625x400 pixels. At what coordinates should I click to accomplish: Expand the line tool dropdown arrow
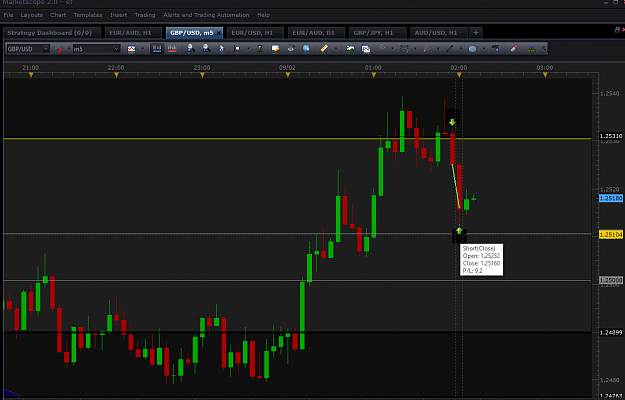pyautogui.click(x=461, y=48)
